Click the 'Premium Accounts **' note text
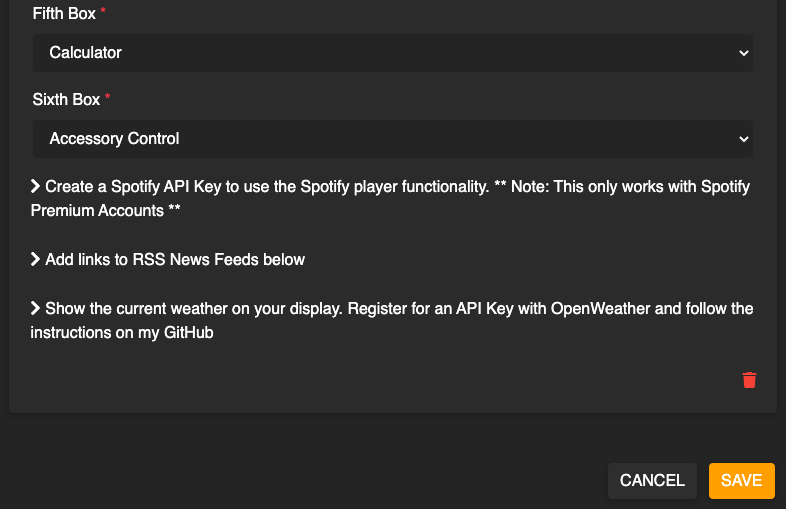The height and width of the screenshot is (509, 786). (x=105, y=211)
